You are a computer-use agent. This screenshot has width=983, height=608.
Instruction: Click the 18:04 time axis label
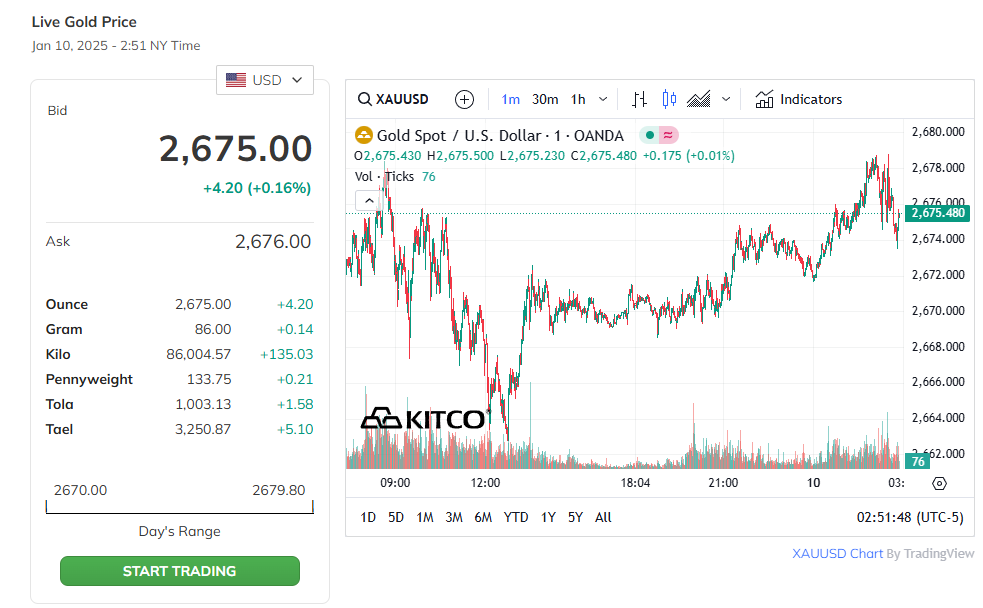(635, 483)
